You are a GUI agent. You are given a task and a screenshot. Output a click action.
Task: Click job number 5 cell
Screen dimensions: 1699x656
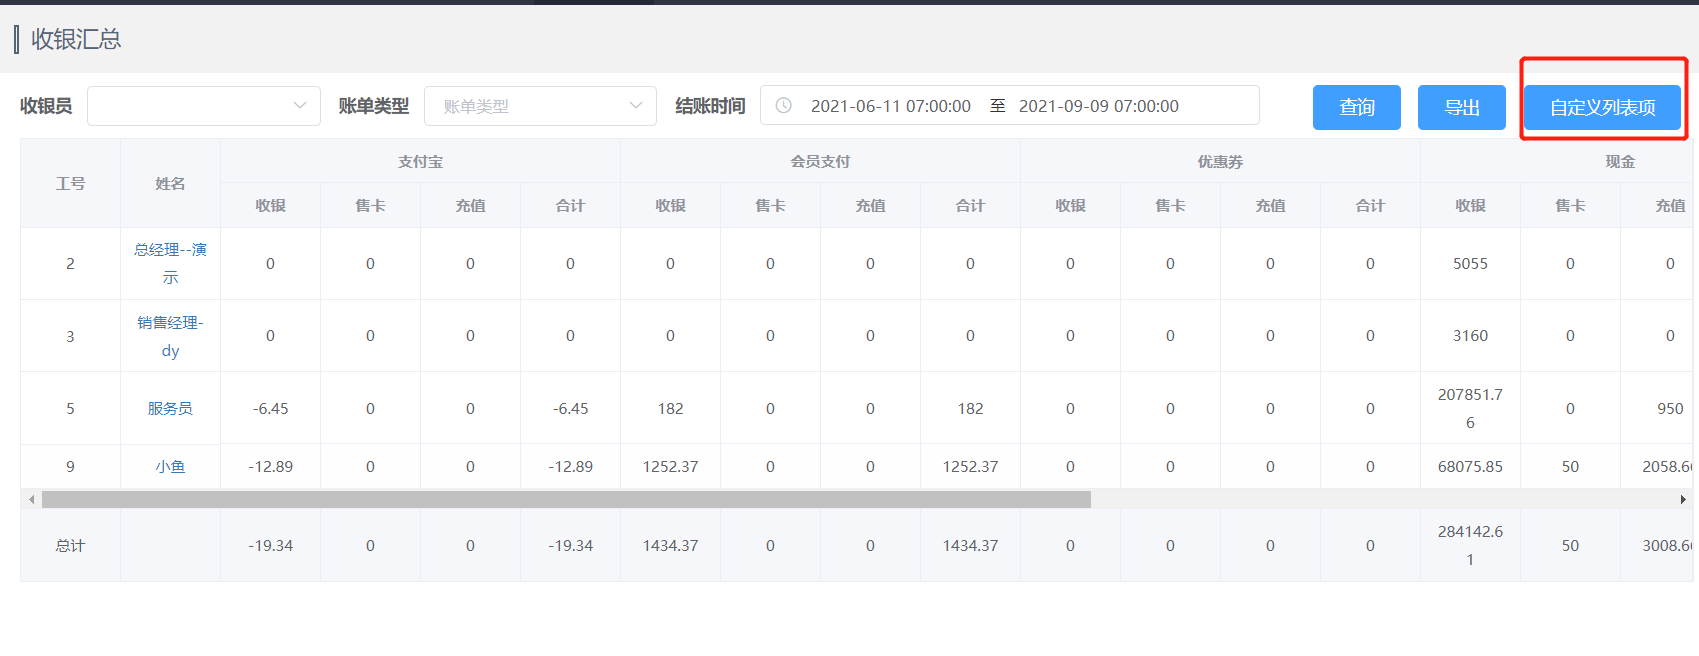coord(70,408)
